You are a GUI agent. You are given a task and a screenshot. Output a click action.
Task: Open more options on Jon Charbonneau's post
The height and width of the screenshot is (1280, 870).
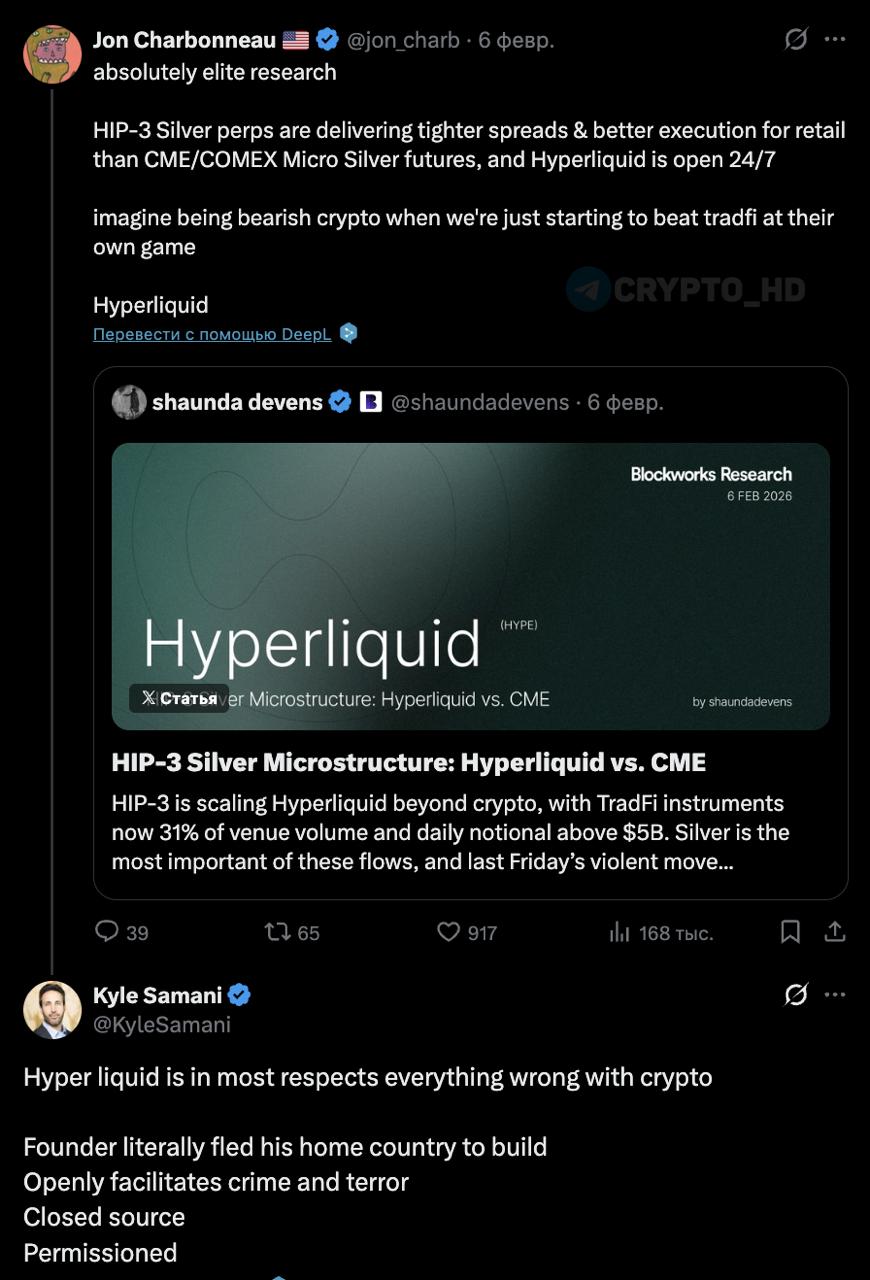click(x=835, y=40)
